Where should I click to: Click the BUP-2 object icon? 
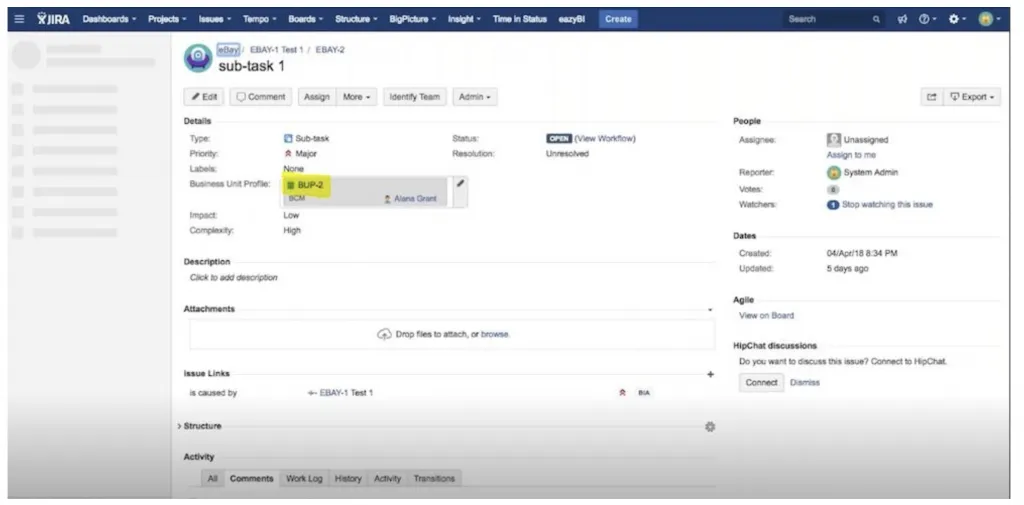click(291, 186)
